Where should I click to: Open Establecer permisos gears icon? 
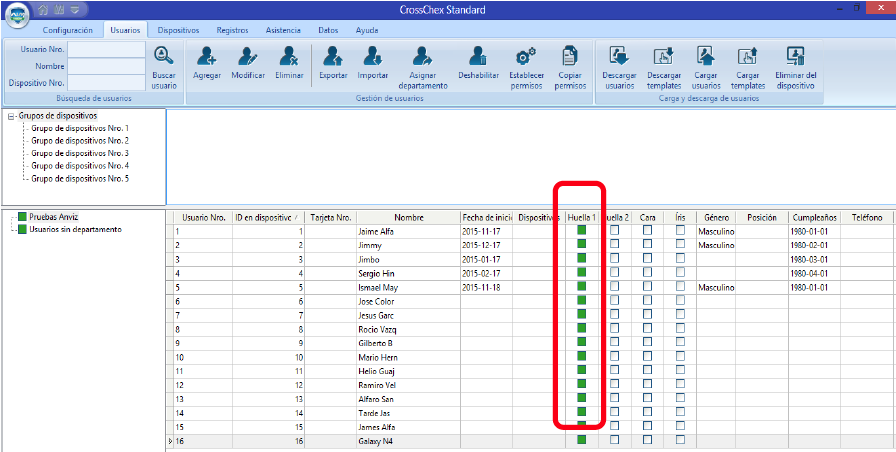click(x=526, y=56)
